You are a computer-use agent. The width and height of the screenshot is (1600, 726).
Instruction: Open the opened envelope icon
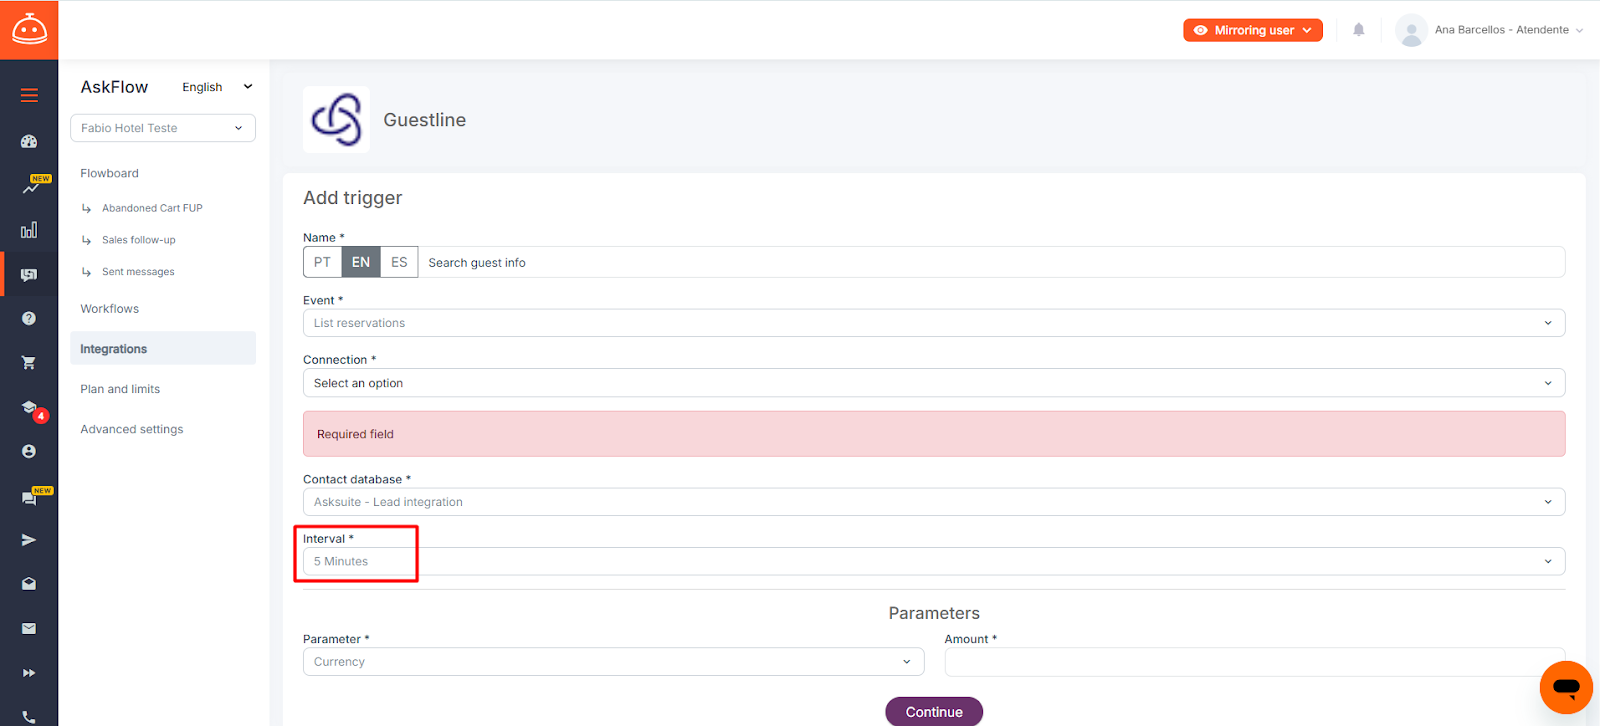coord(29,584)
